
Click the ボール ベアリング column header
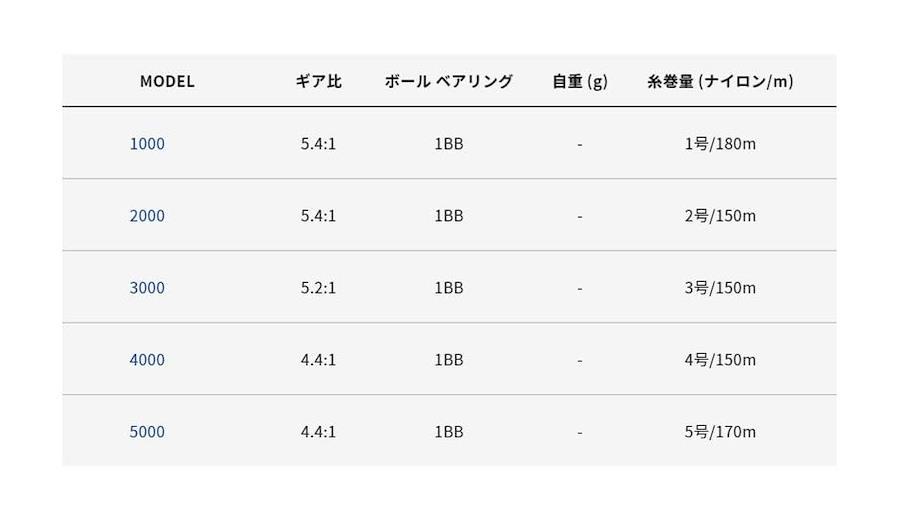coord(448,82)
